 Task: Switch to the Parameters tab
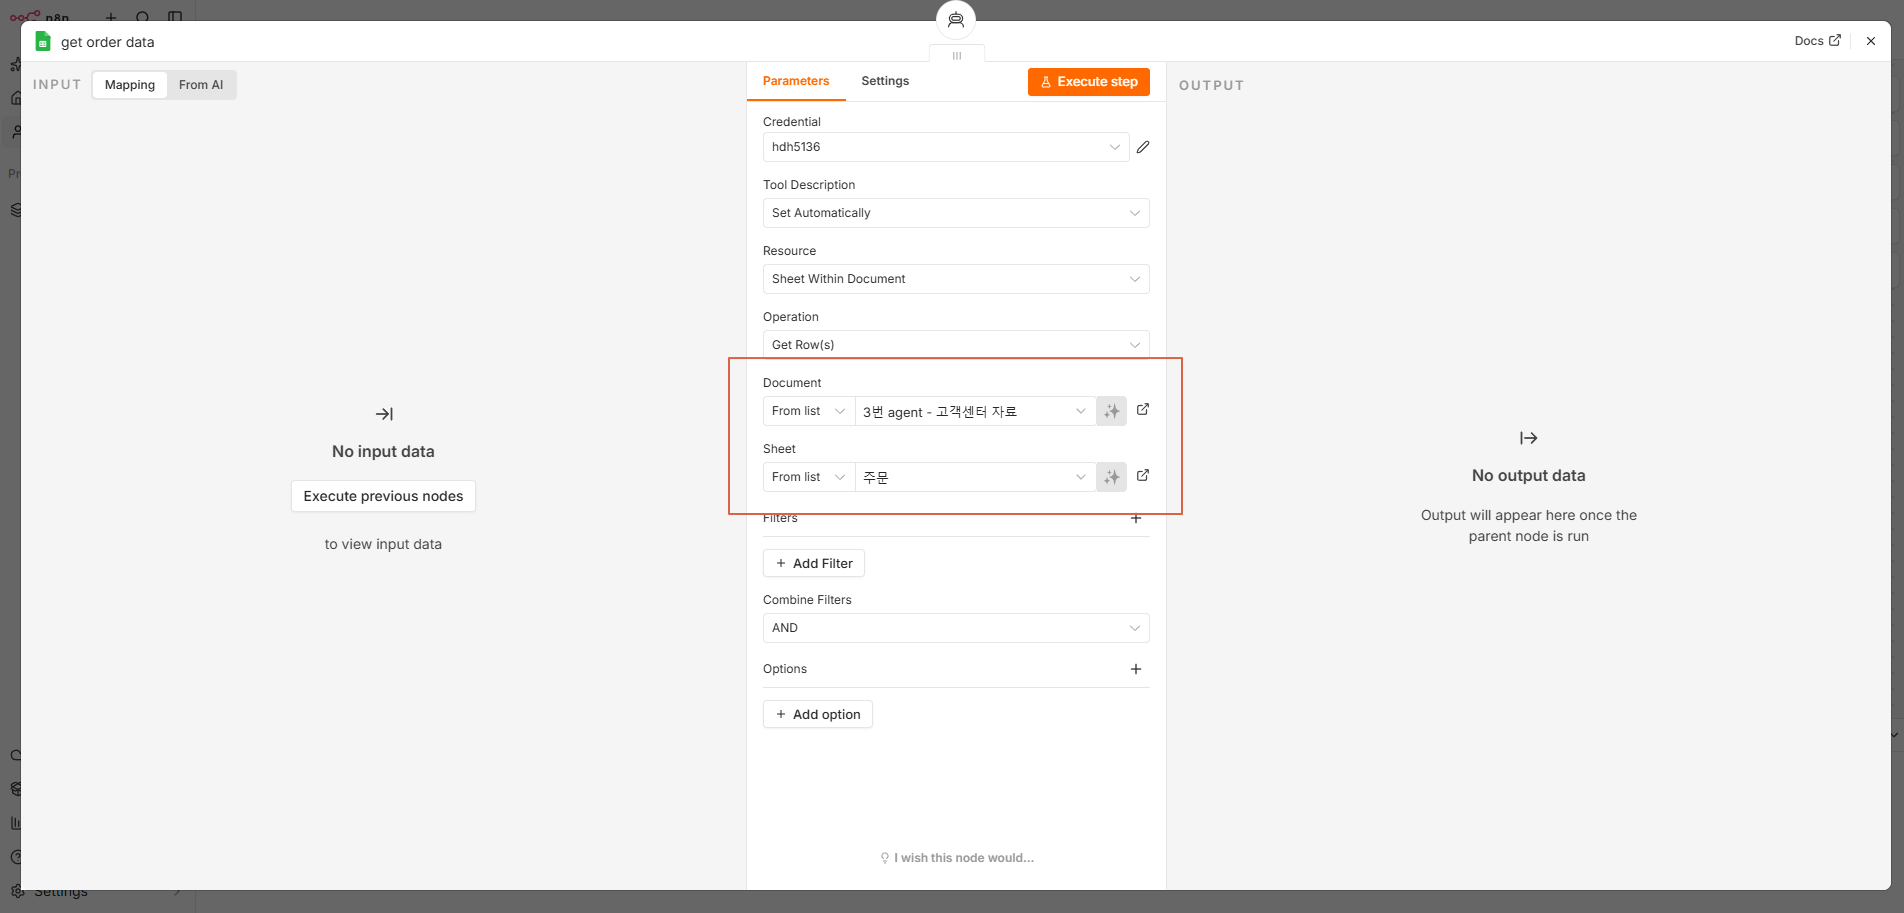pyautogui.click(x=796, y=81)
